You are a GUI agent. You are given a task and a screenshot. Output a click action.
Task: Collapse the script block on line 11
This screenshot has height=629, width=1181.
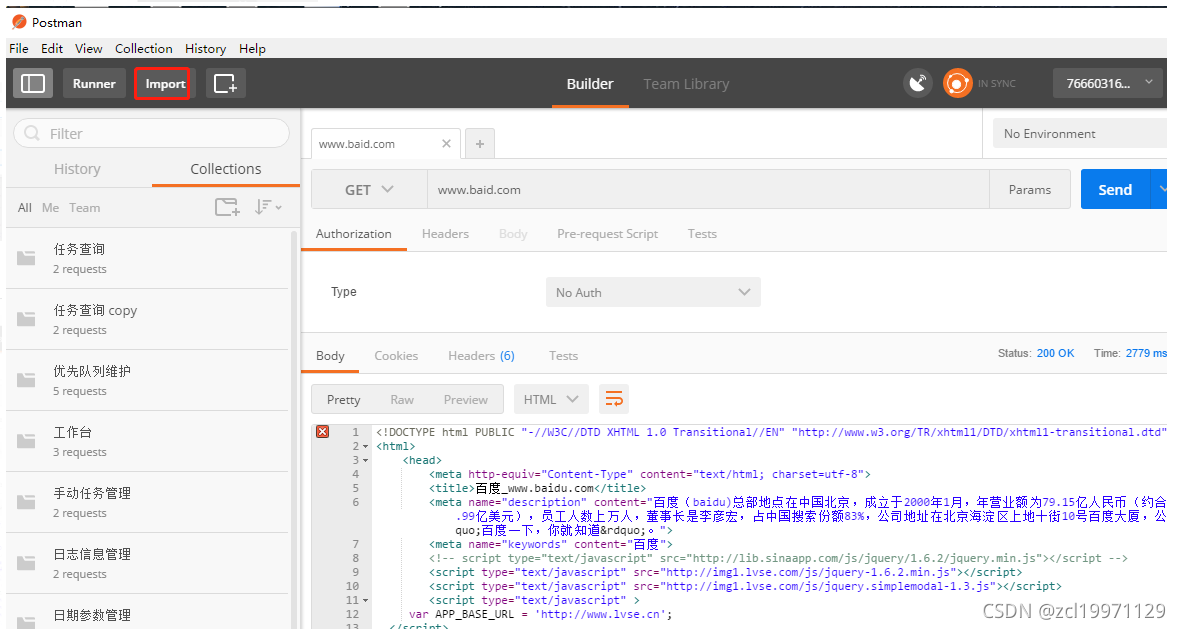366,600
